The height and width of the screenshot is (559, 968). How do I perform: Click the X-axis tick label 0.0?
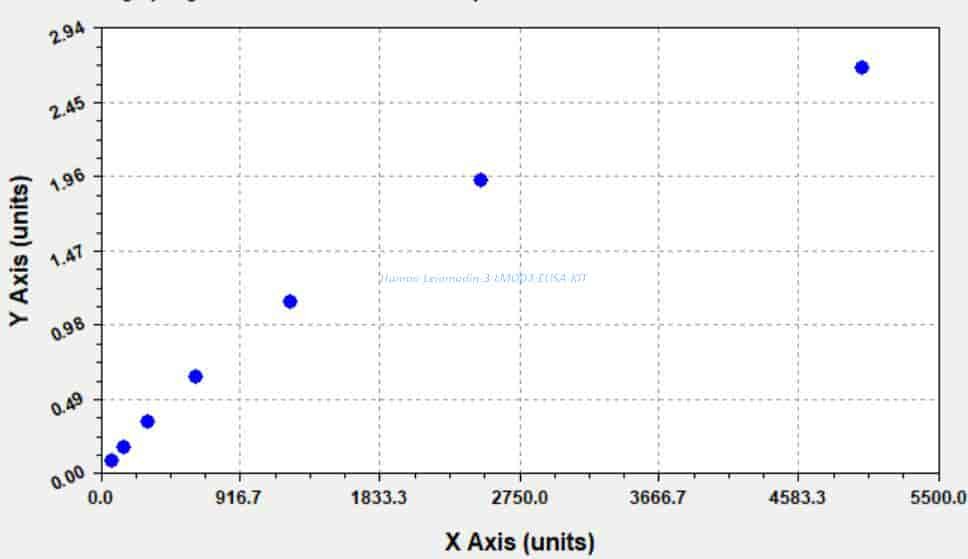click(100, 497)
